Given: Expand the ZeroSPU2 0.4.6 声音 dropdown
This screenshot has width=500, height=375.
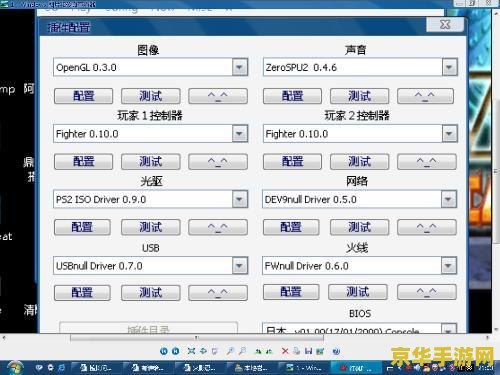Looking at the screenshot, I should pos(449,67).
